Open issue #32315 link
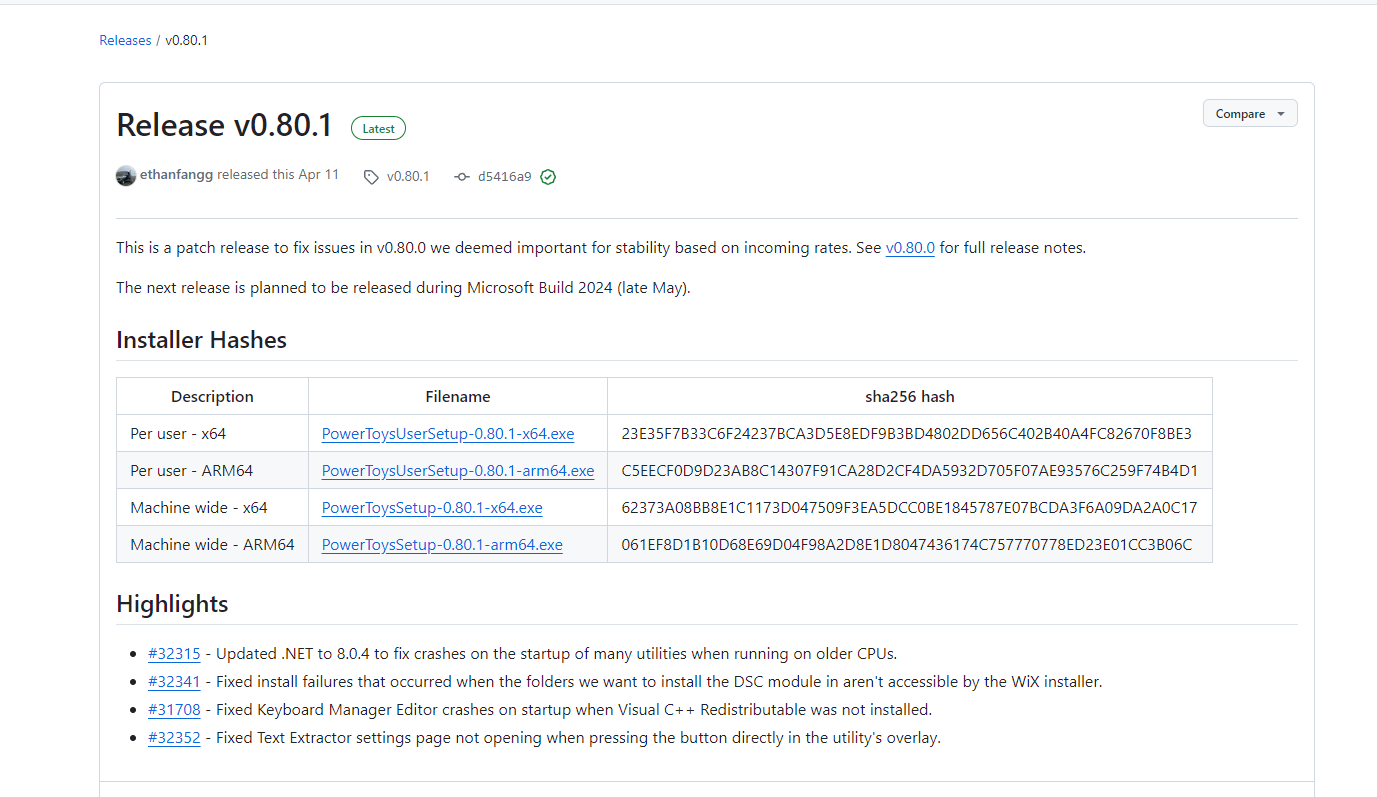Viewport: 1377px width, 797px height. (174, 654)
